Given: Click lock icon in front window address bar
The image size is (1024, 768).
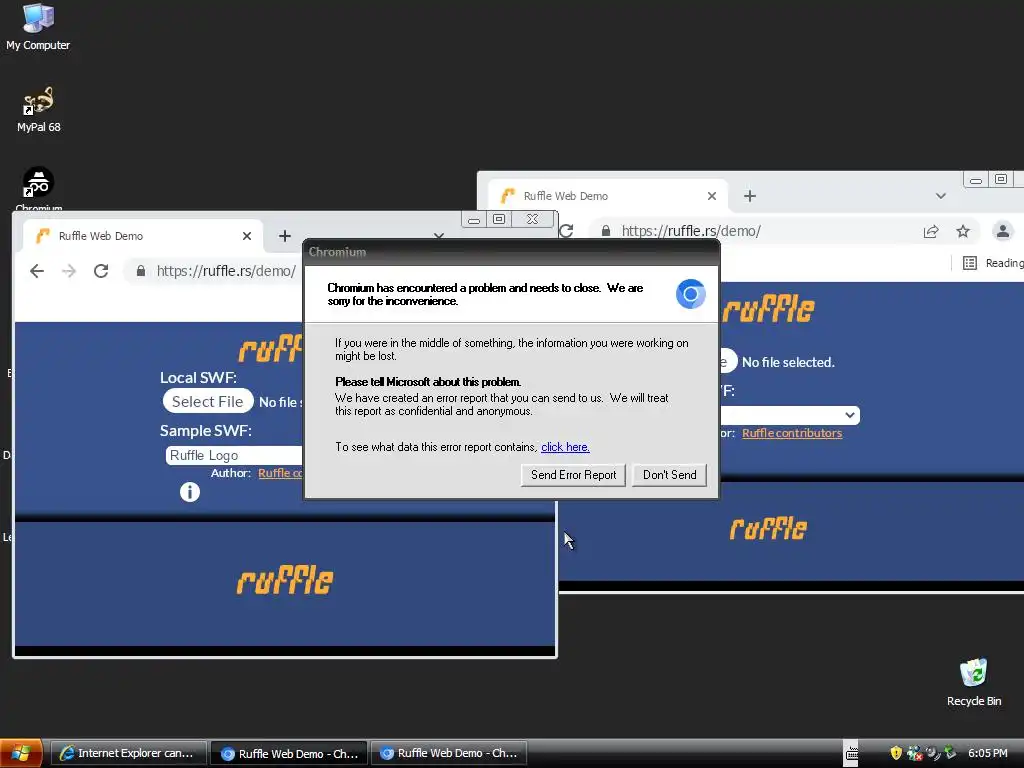Looking at the screenshot, I should pyautogui.click(x=140, y=271).
